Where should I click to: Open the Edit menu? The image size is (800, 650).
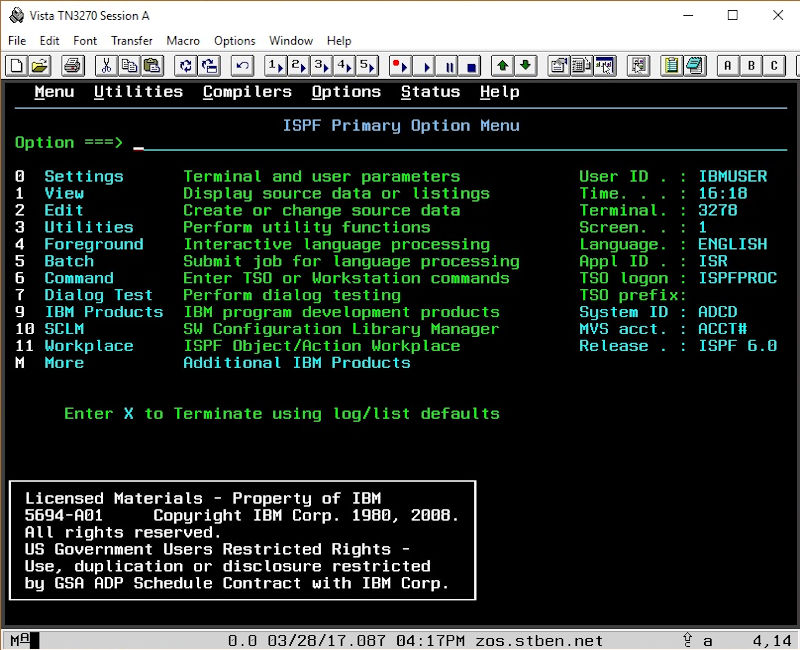coord(49,40)
